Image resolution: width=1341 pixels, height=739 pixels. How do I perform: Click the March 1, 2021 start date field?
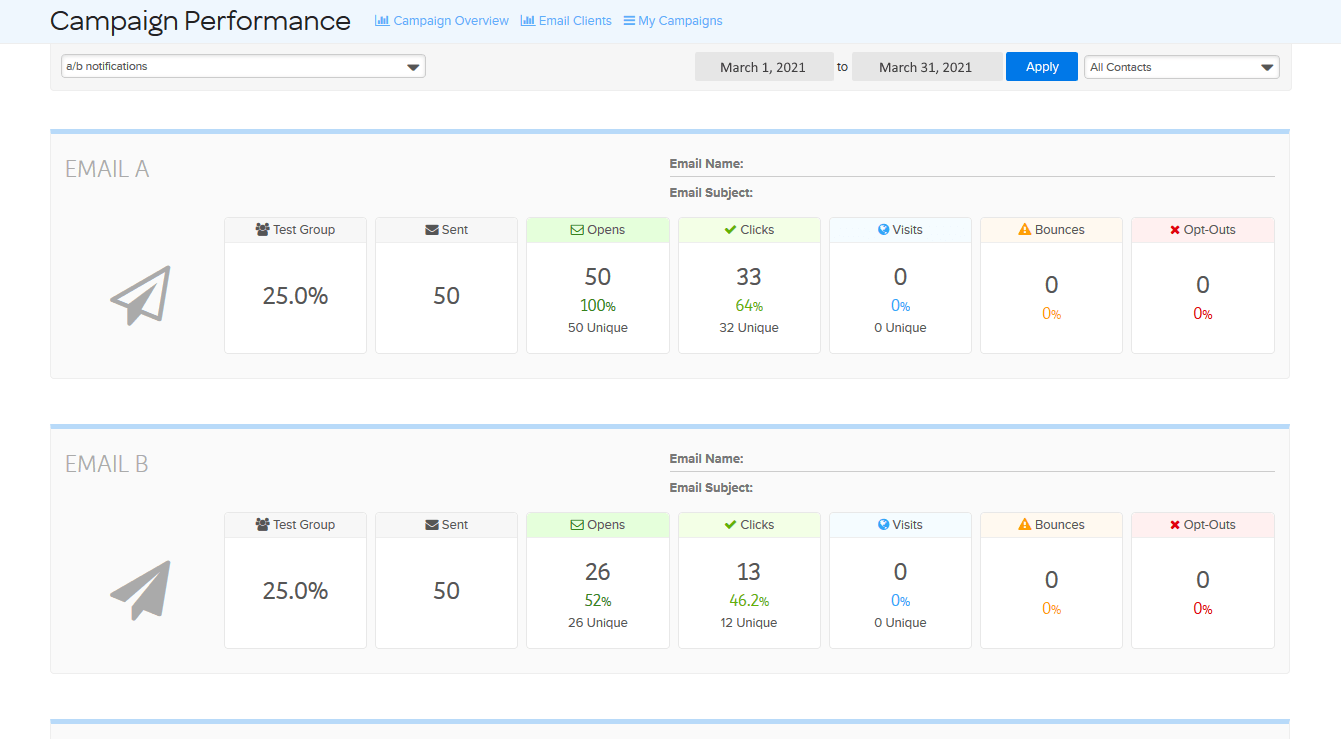(764, 66)
